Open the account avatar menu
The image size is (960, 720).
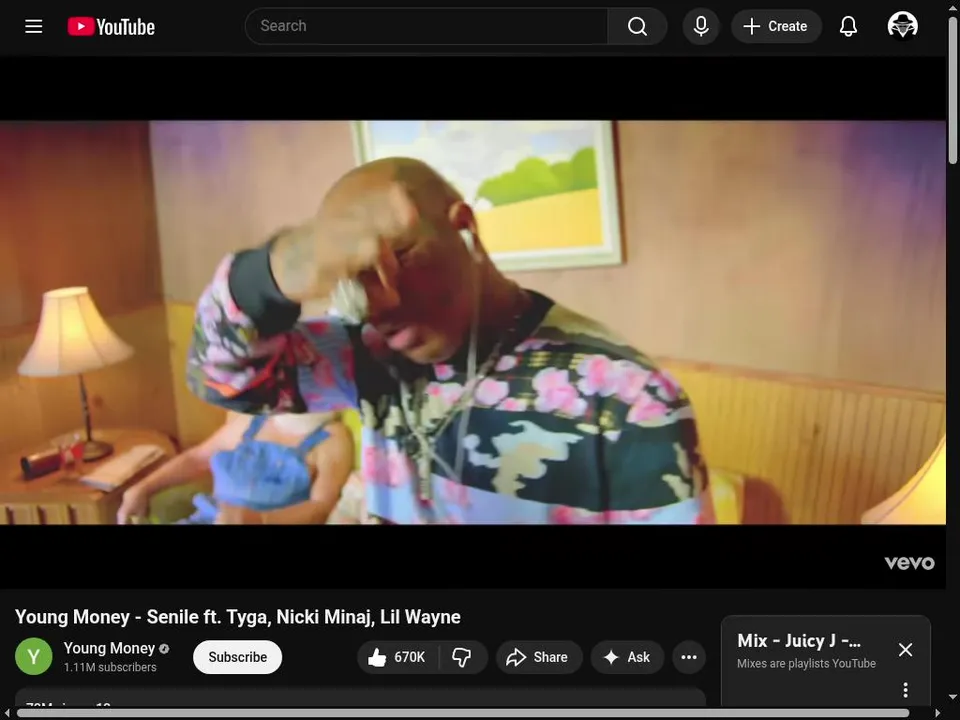point(902,26)
